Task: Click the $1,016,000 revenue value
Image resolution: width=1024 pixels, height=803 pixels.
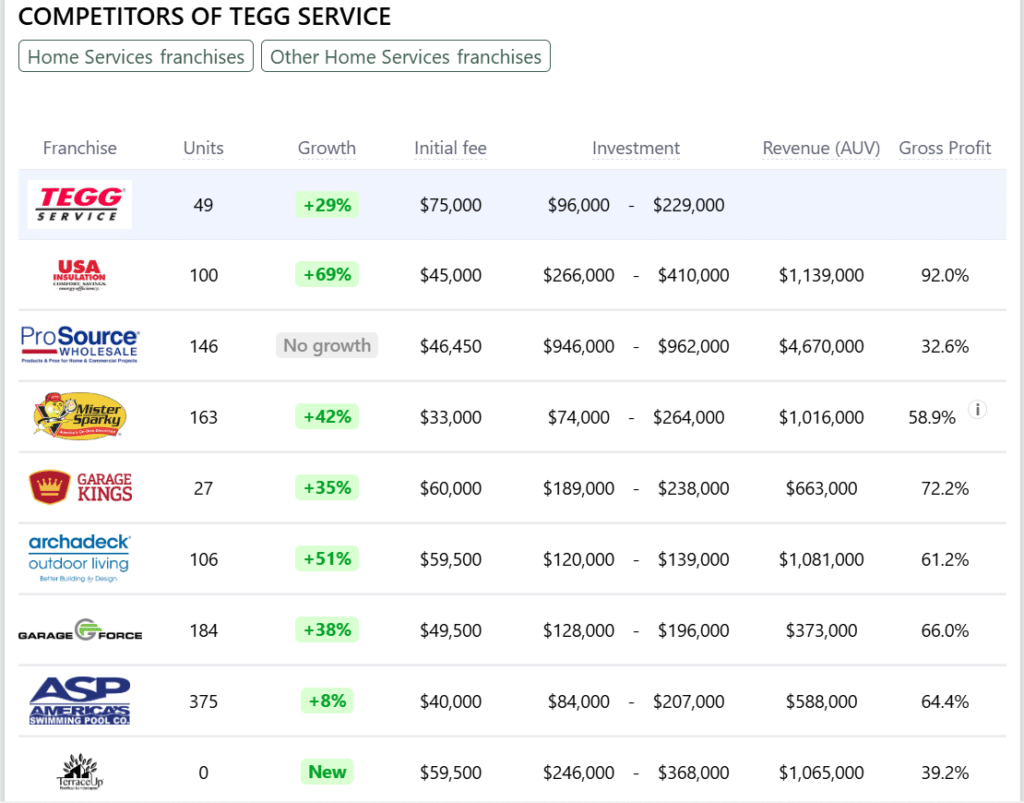Action: [x=821, y=417]
